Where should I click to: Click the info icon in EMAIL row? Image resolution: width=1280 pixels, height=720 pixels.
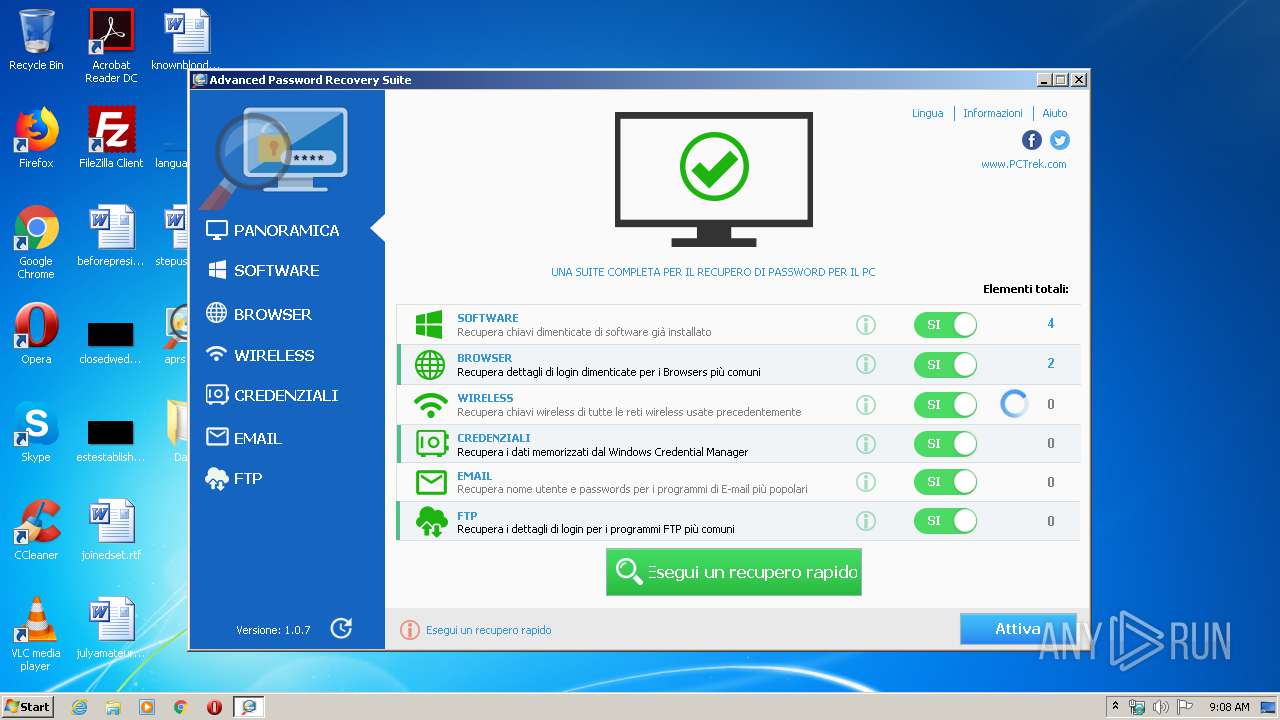pos(866,482)
